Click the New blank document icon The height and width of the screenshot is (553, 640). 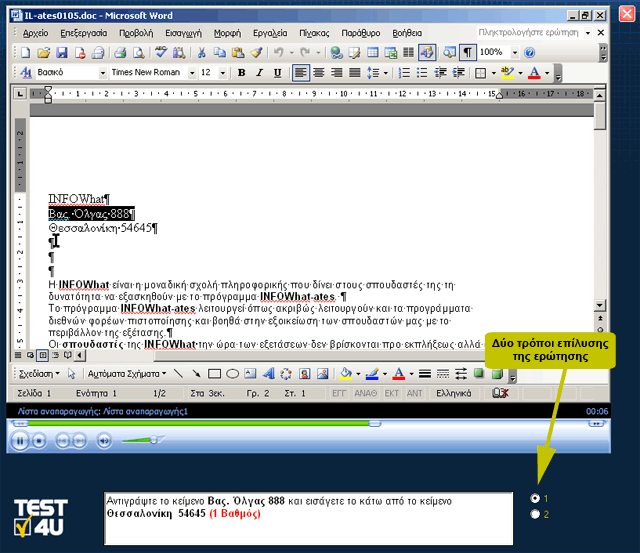25,53
